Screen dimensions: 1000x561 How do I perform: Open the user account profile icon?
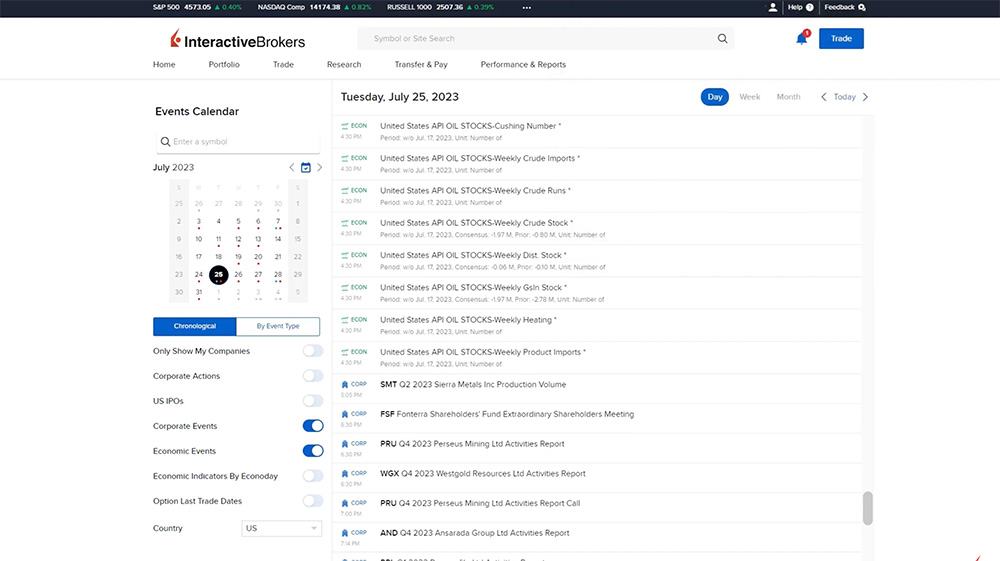pyautogui.click(x=773, y=7)
